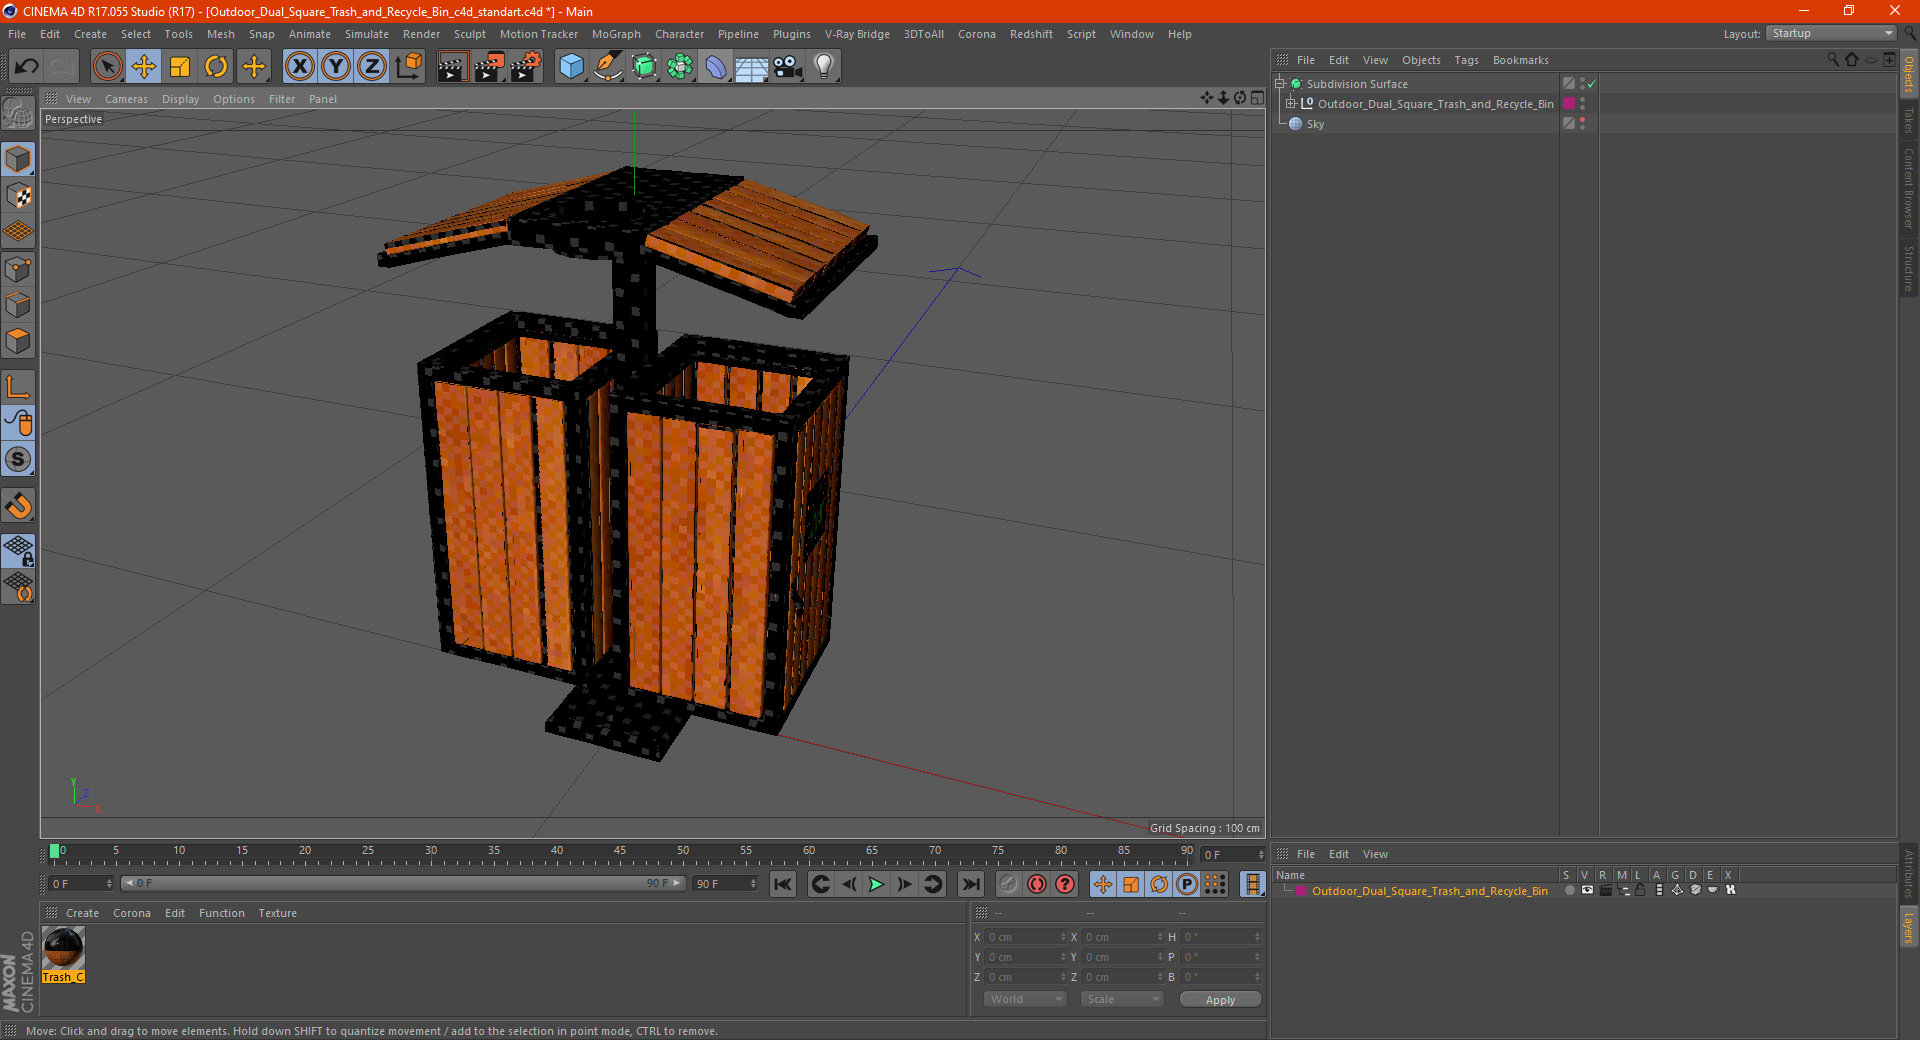The width and height of the screenshot is (1920, 1040).
Task: Toggle layer solo dot for bin layer
Action: point(1569,890)
